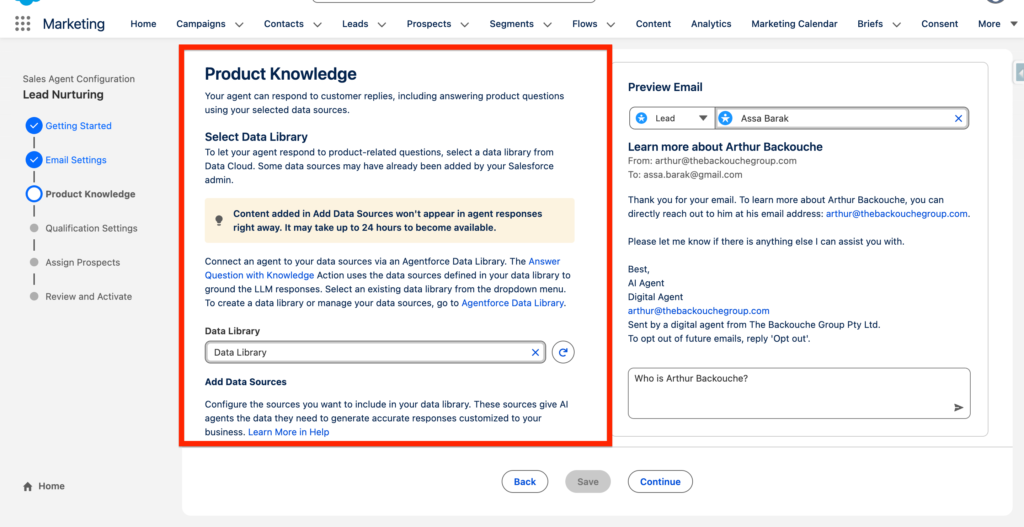
Task: Click the Home icon at bottom left
Action: tap(28, 486)
